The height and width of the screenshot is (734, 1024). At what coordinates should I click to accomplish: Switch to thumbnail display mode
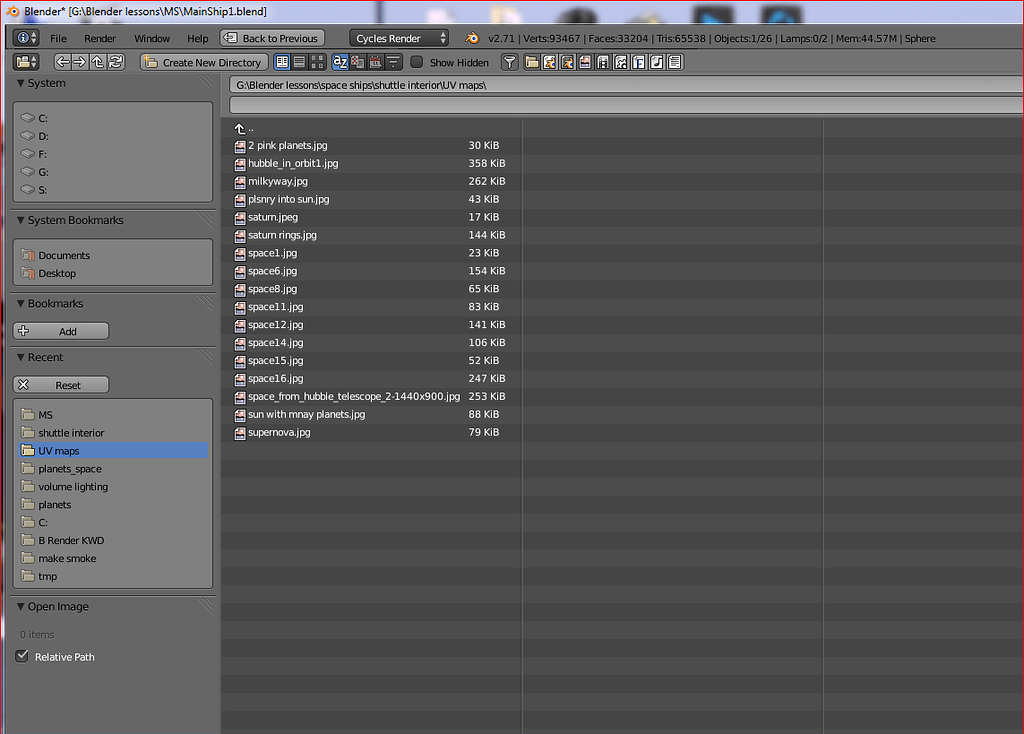317,62
